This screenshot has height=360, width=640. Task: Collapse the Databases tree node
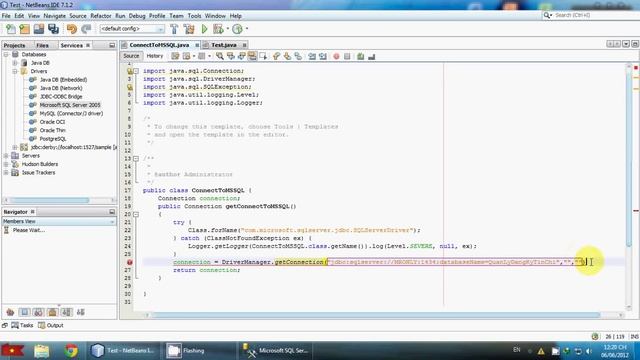pos(6,54)
